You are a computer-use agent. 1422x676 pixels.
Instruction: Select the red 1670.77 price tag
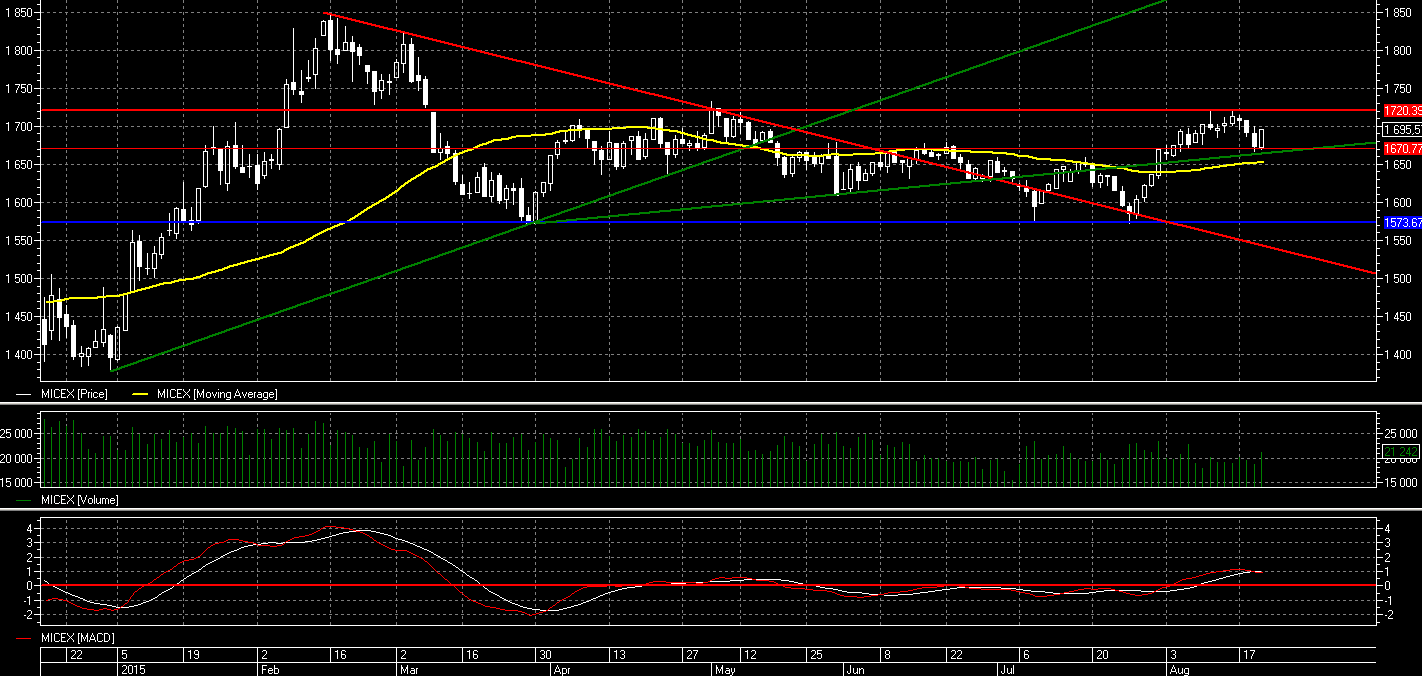(x=1401, y=148)
